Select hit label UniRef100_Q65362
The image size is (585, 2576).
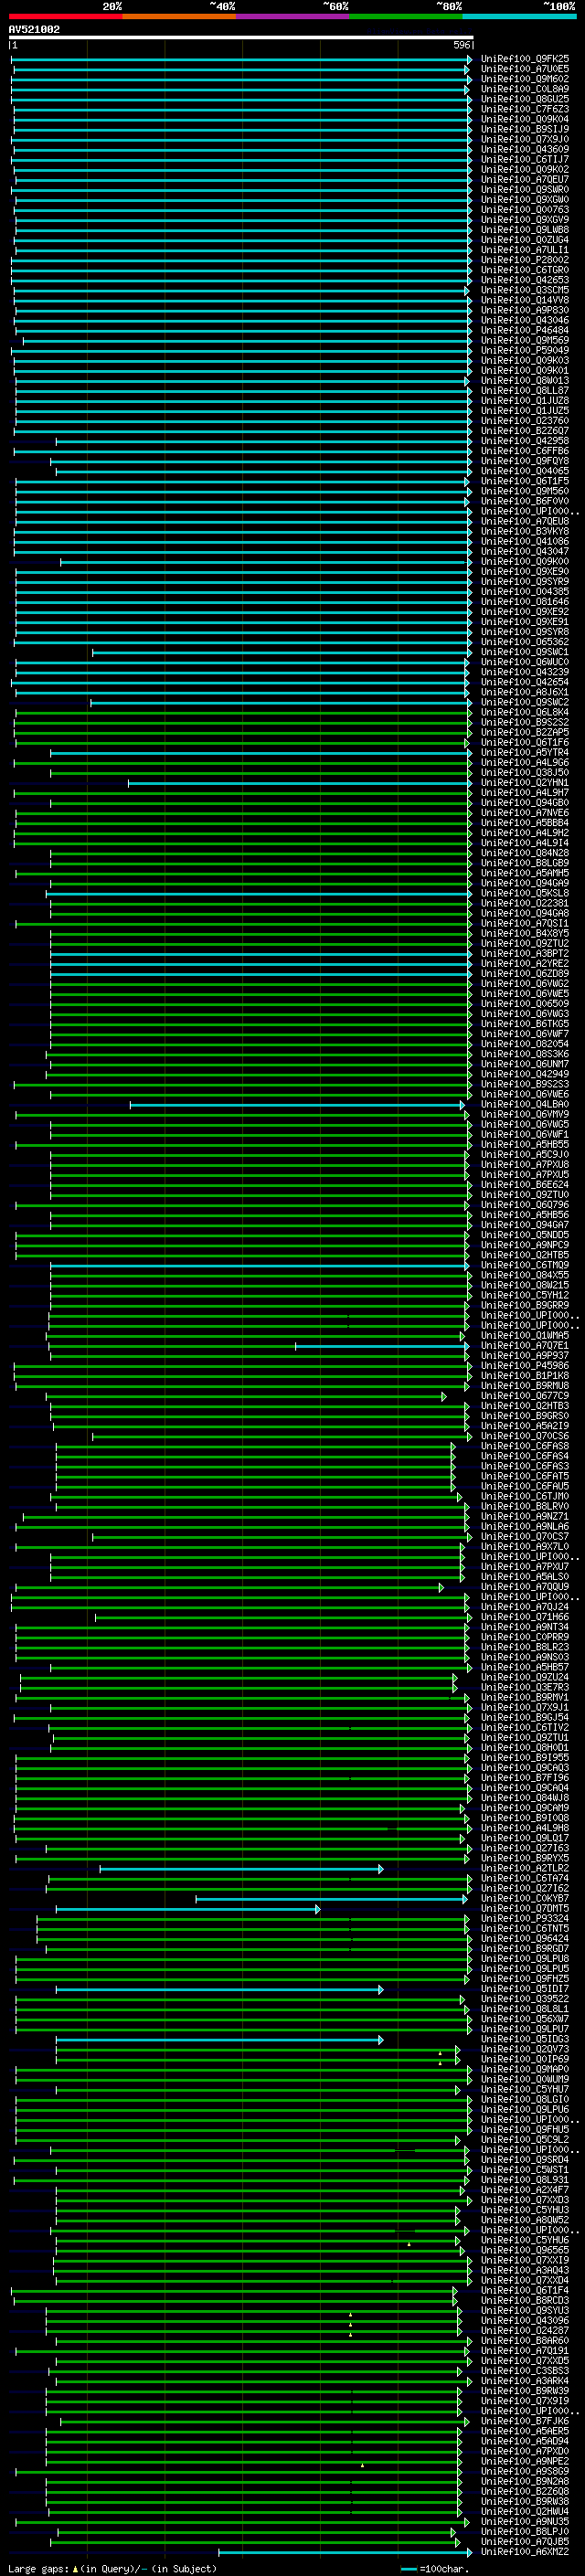point(524,642)
